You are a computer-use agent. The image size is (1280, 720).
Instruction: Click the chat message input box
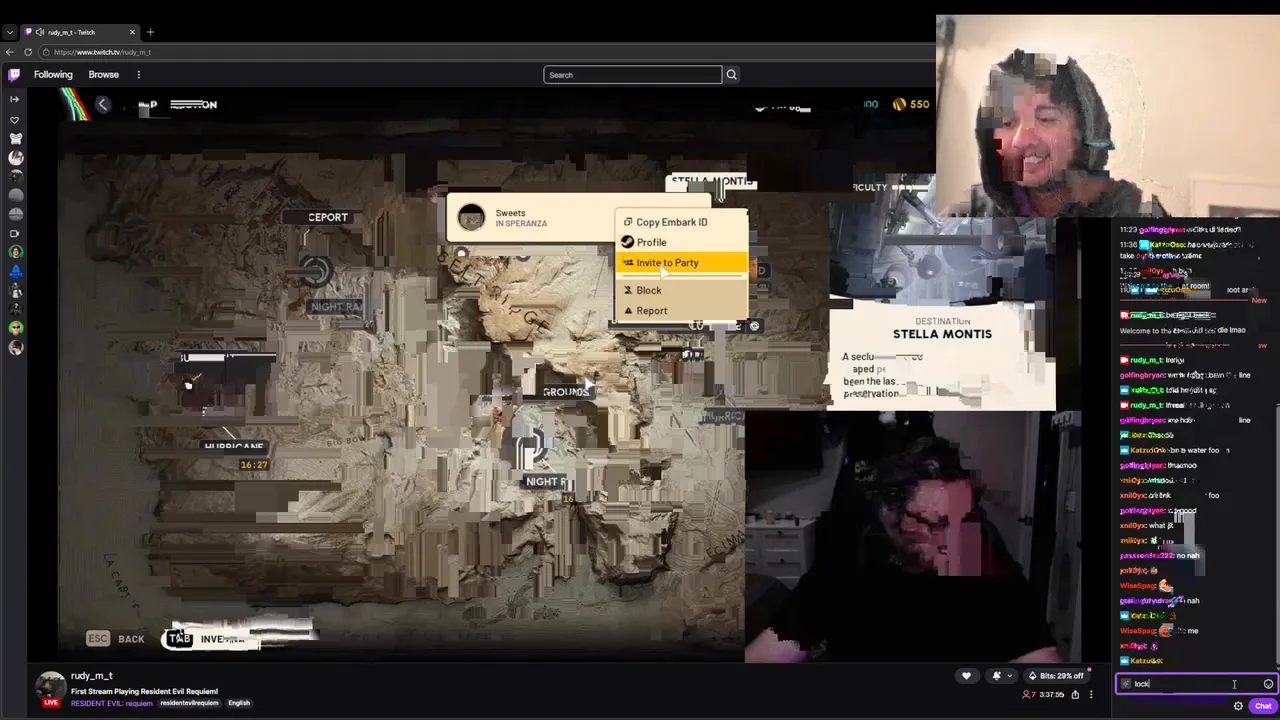1196,684
